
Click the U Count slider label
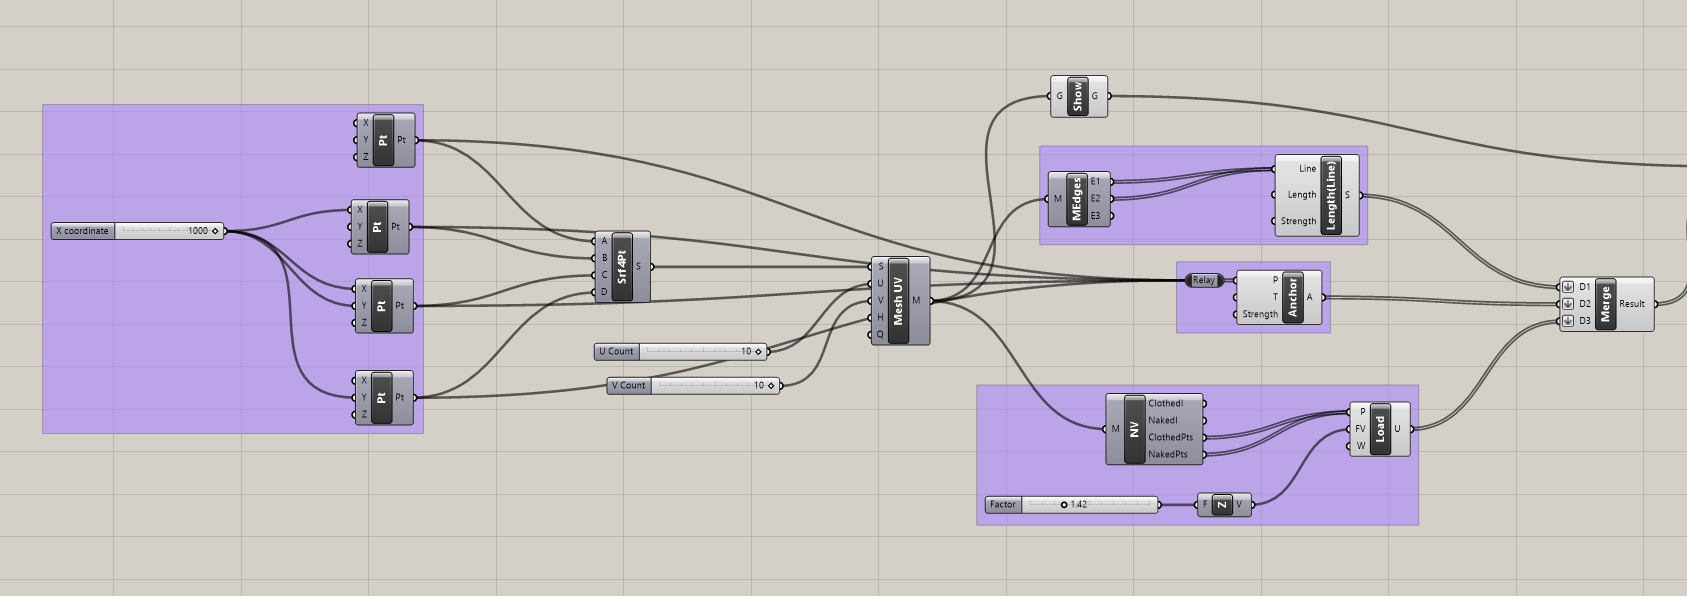pyautogui.click(x=617, y=352)
